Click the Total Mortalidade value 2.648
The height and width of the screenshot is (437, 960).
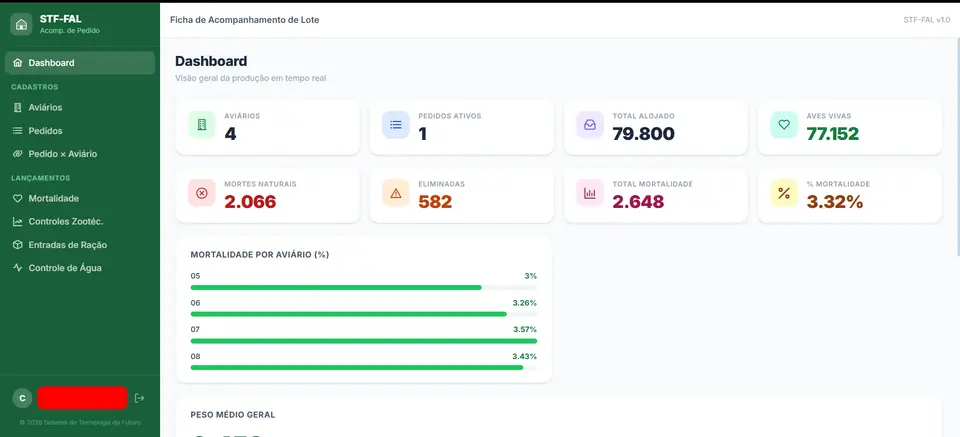click(x=639, y=201)
